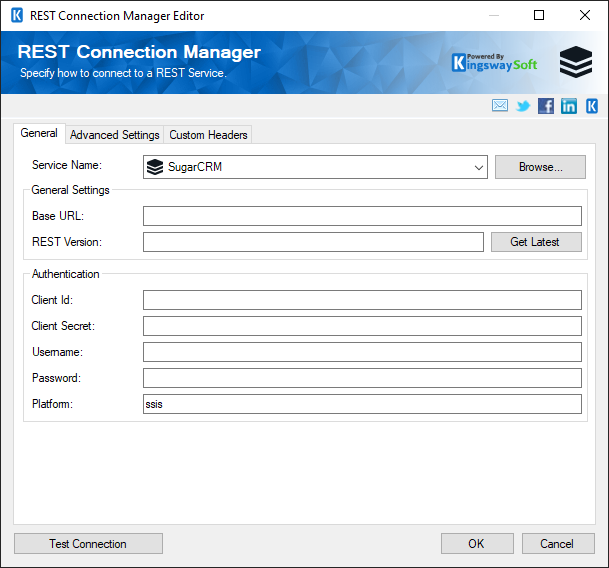The width and height of the screenshot is (609, 568).
Task: Switch to the General tab
Action: [39, 133]
